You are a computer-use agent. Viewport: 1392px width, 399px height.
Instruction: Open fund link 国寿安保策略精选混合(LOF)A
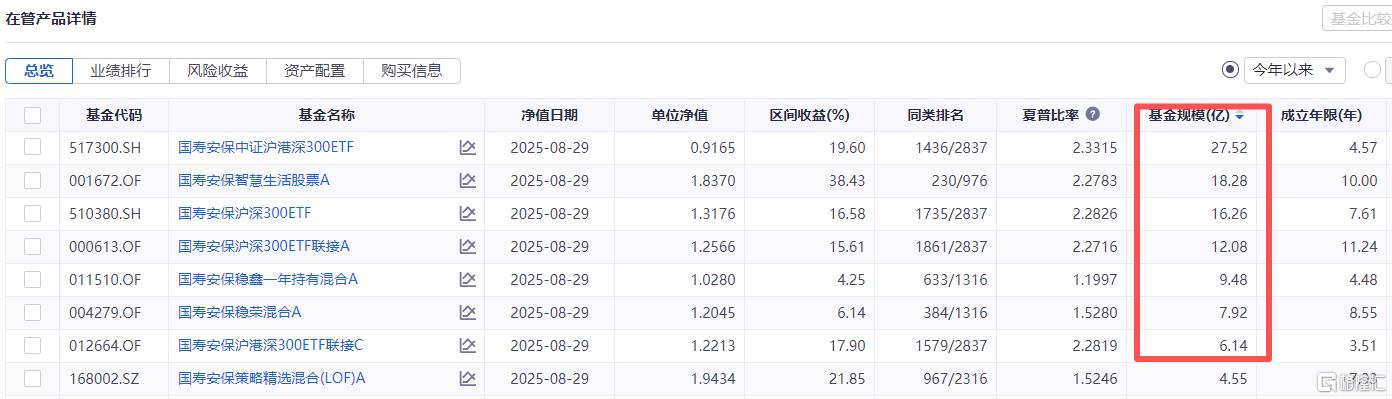point(272,379)
